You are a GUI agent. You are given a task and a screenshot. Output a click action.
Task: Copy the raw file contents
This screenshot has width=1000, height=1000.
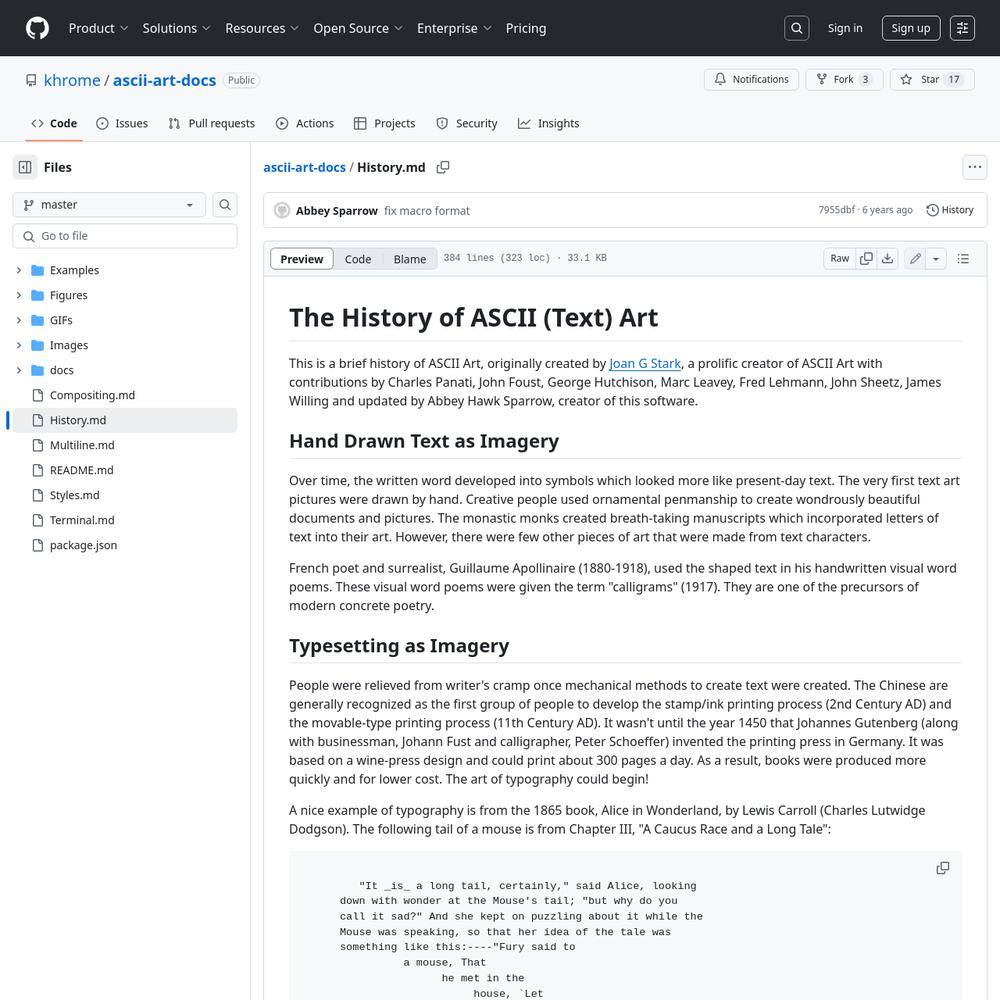tap(866, 258)
